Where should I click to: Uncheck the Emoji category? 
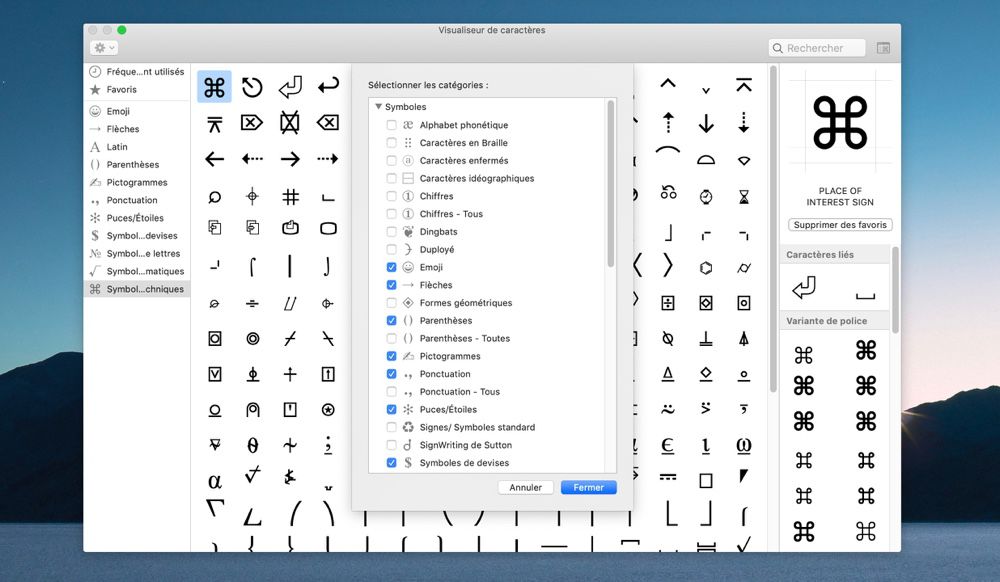click(x=392, y=267)
